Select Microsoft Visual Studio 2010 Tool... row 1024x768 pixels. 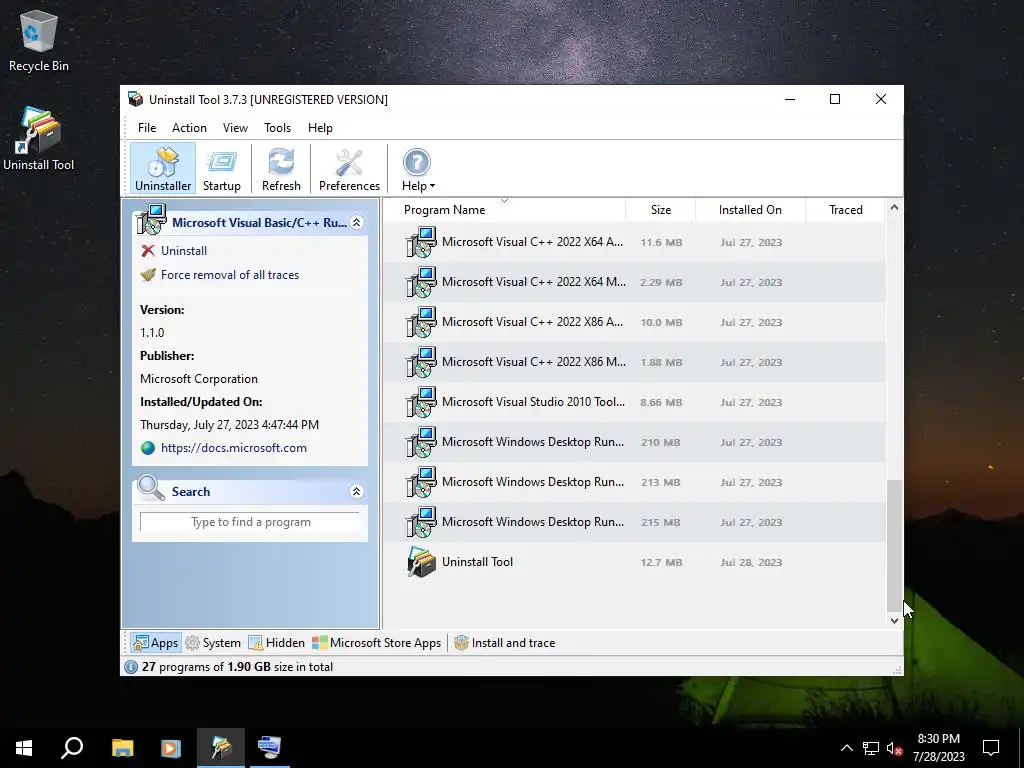tap(634, 402)
